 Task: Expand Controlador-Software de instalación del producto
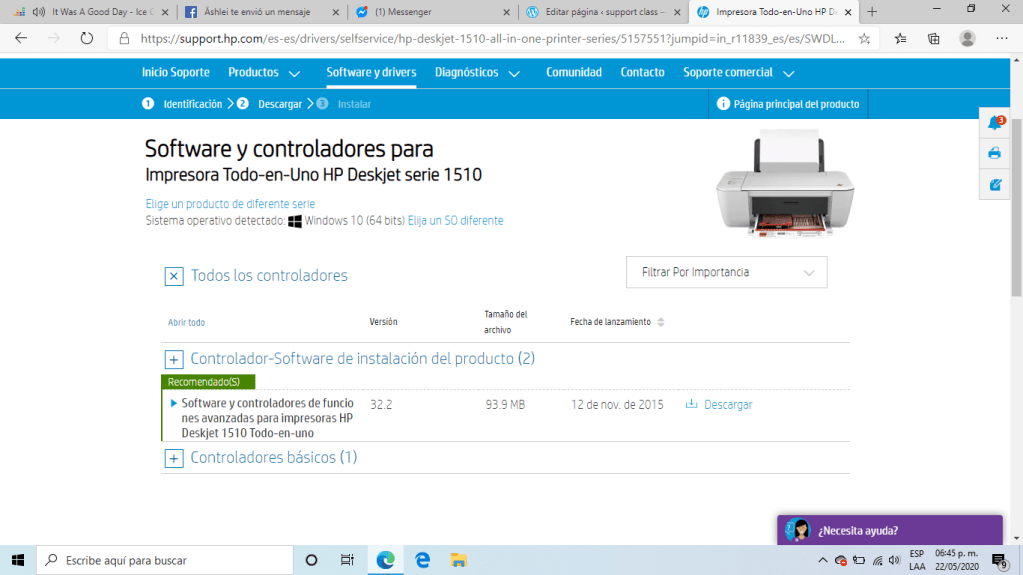pos(174,359)
